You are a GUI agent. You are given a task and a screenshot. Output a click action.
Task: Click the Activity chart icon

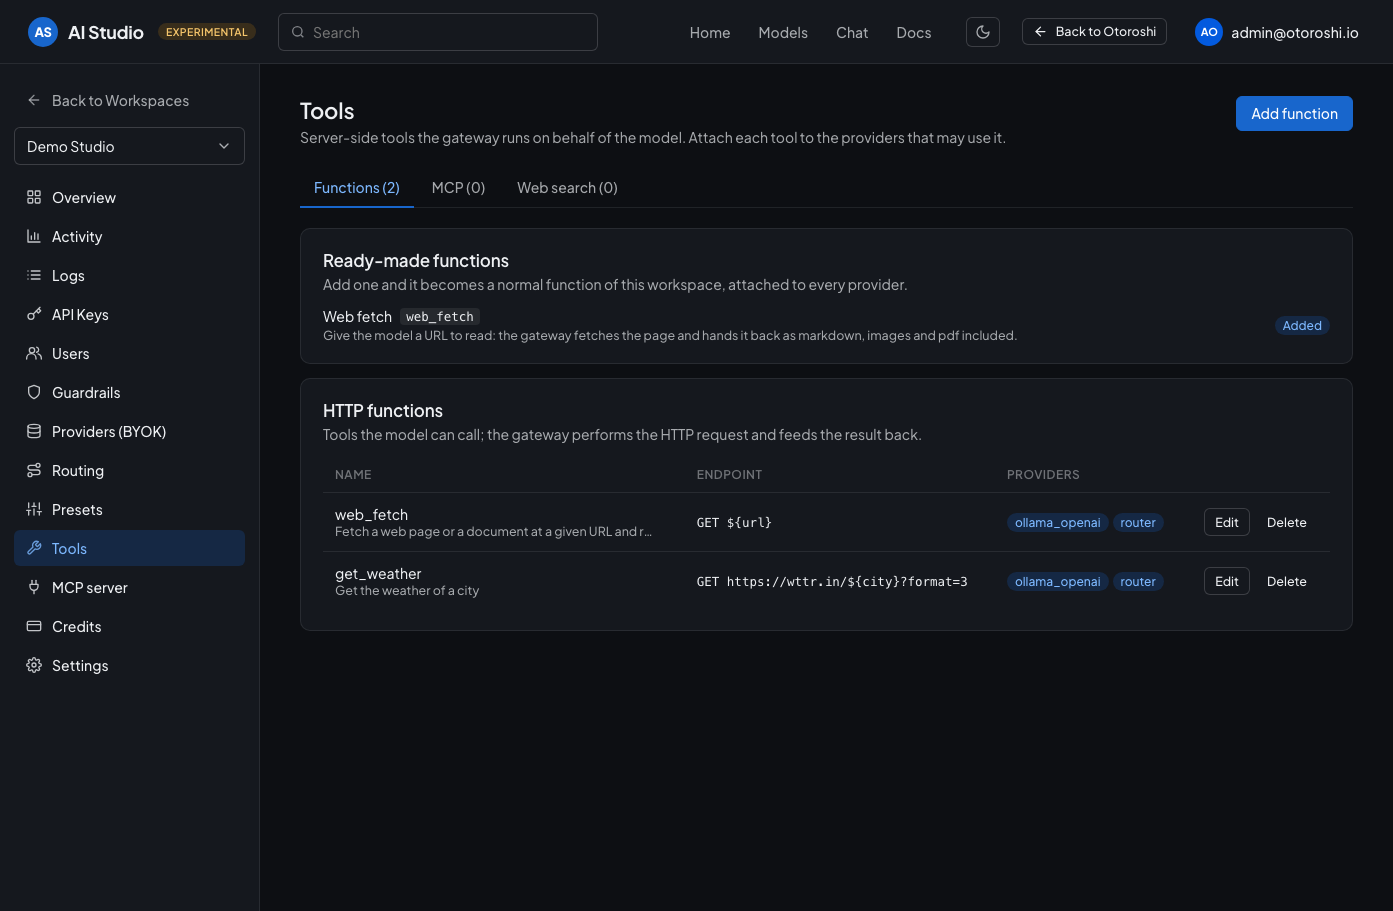tap(34, 236)
